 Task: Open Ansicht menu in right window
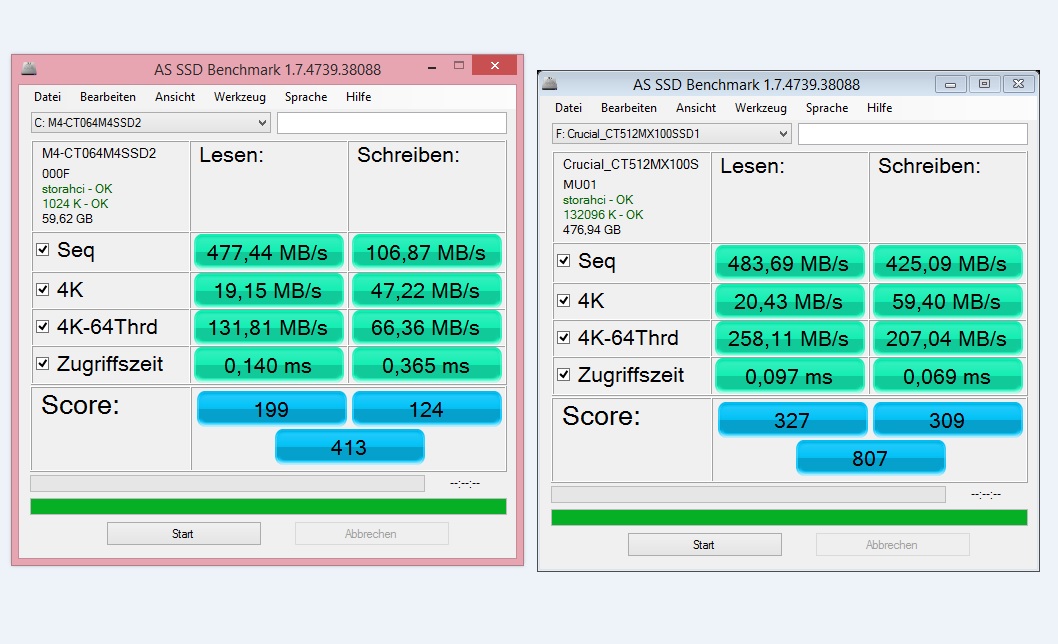696,107
